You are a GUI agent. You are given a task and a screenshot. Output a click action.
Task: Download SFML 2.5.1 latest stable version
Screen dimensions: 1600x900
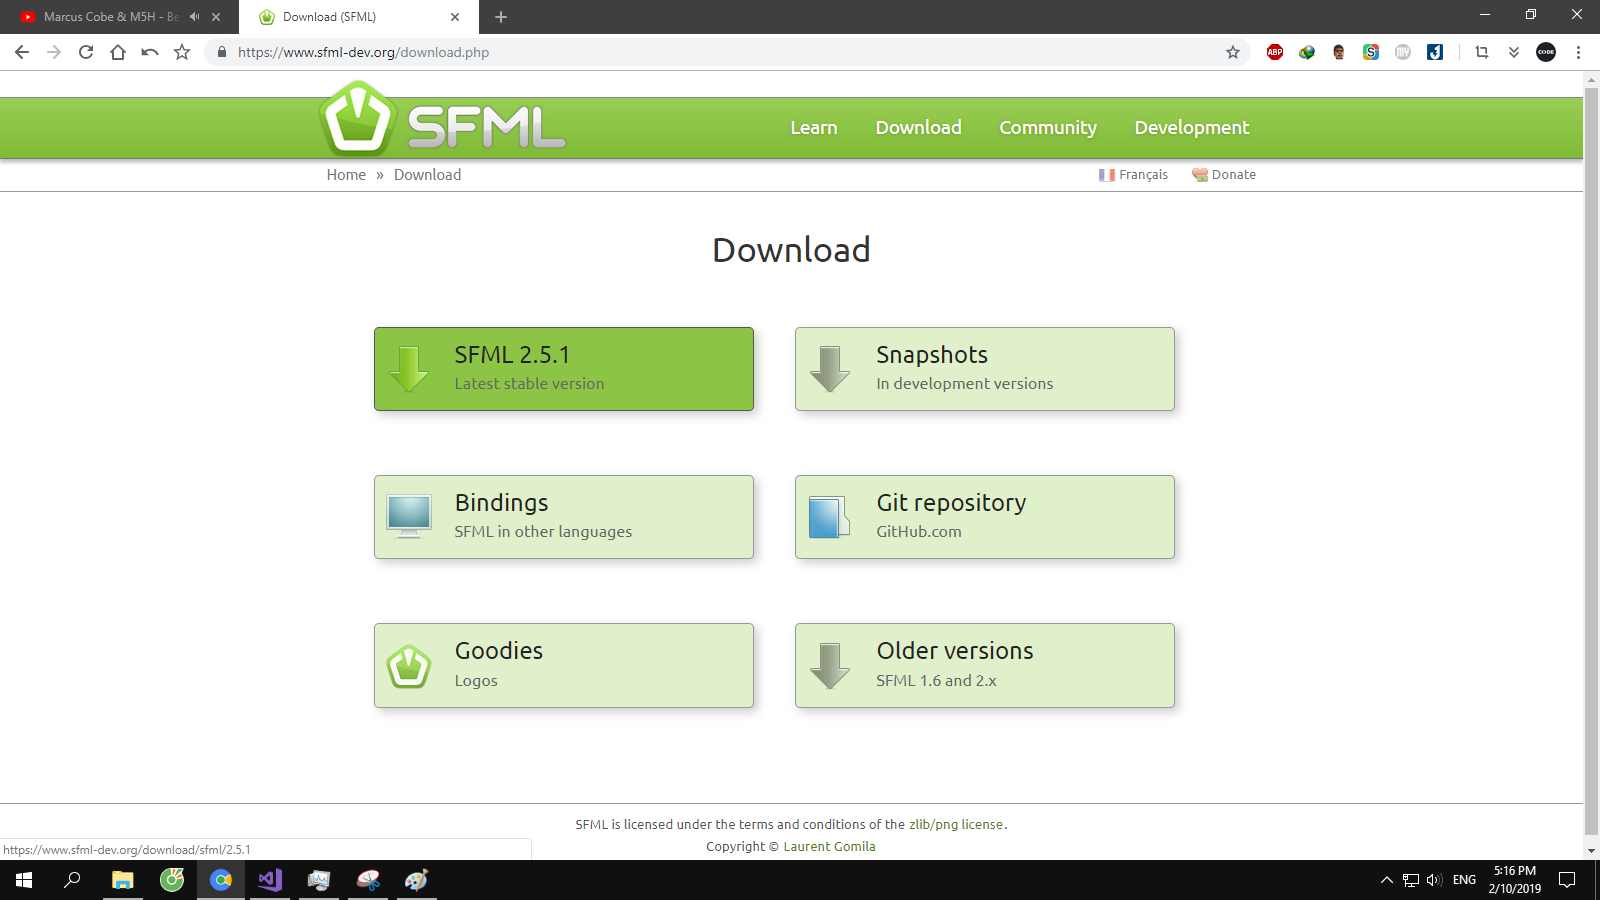click(x=564, y=369)
